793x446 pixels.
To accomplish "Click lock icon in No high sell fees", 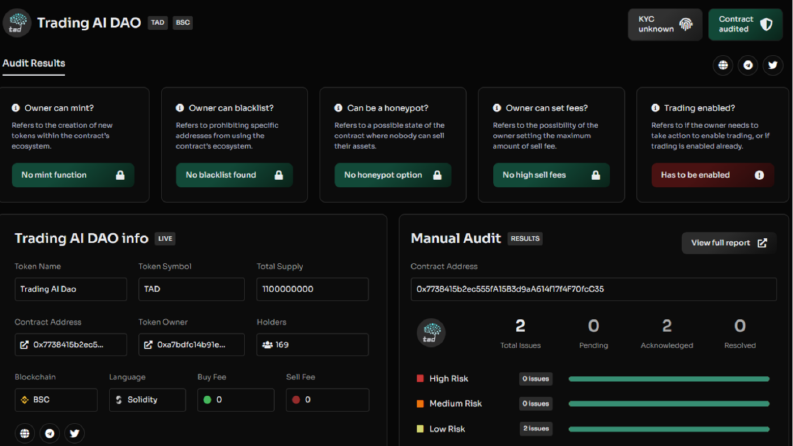I will 596,175.
